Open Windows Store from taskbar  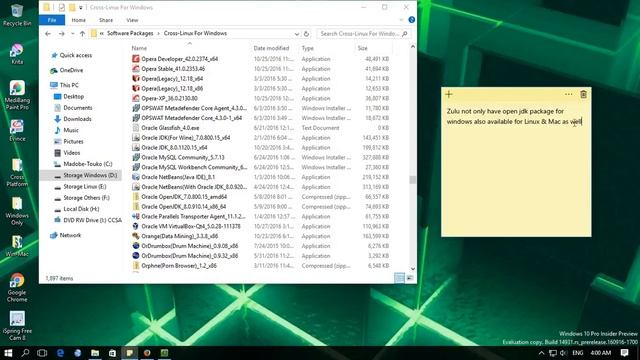coord(112,353)
